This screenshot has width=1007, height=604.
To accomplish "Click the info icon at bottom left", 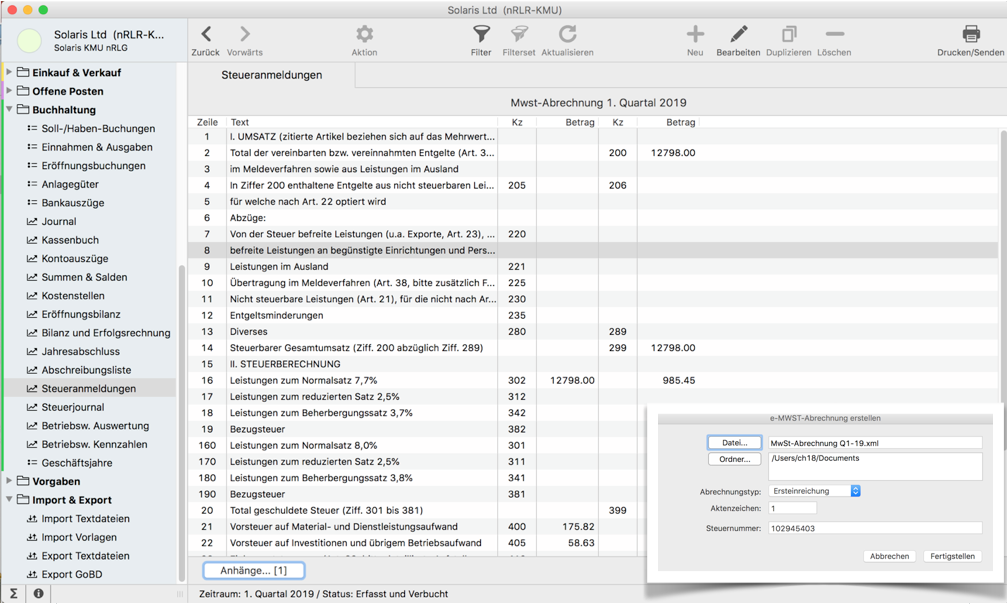I will click(x=38, y=594).
